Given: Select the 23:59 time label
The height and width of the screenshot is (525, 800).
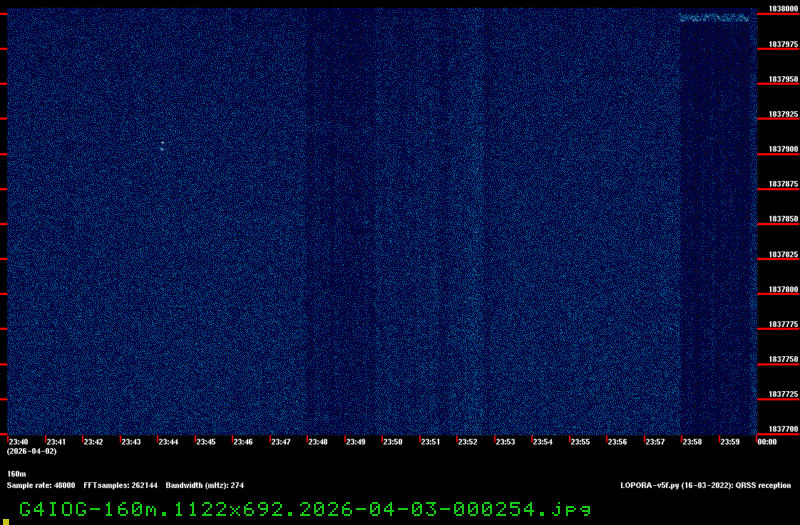Looking at the screenshot, I should [x=730, y=442].
